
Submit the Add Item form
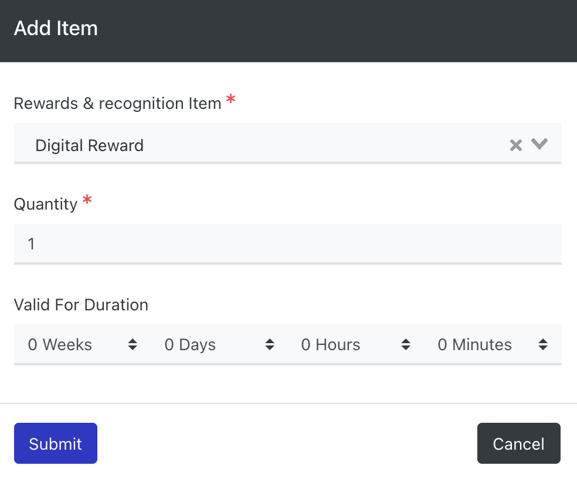(56, 443)
